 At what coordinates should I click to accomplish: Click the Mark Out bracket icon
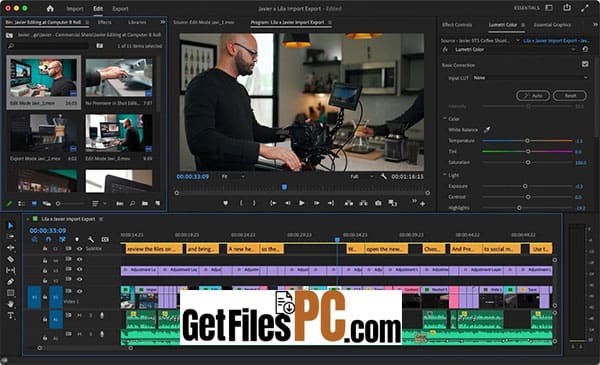point(254,203)
